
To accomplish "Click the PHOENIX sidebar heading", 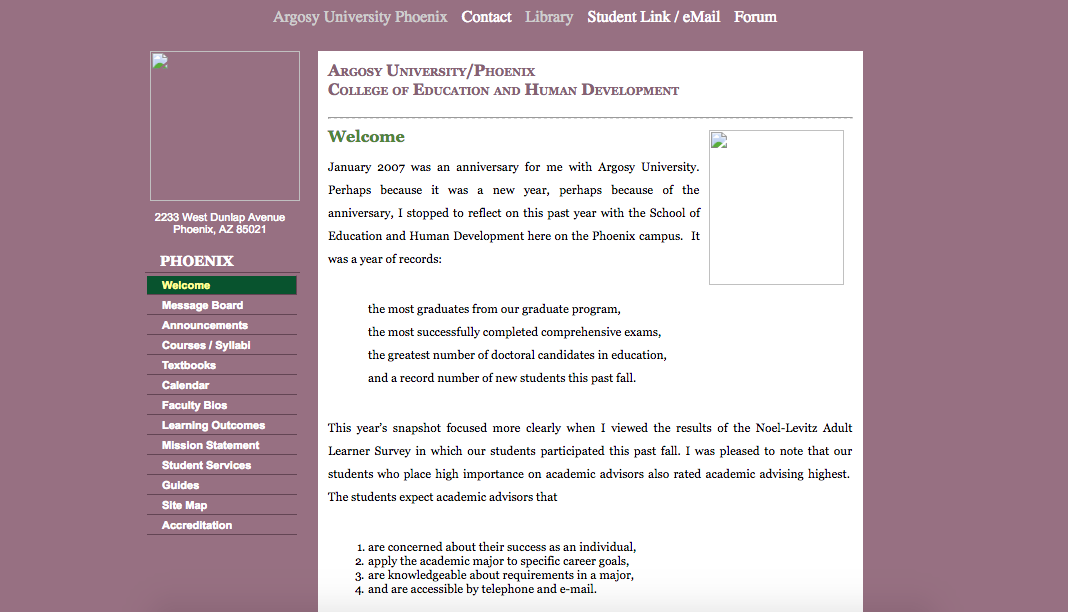I will point(196,261).
